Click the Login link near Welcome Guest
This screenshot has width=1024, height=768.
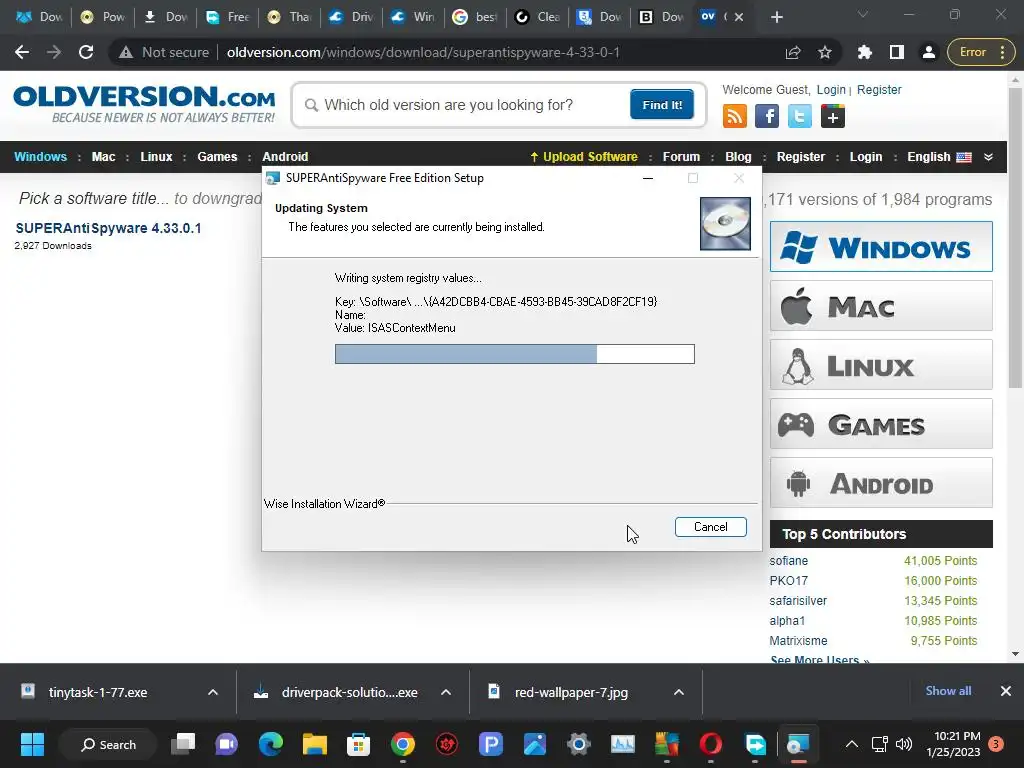coord(831,89)
